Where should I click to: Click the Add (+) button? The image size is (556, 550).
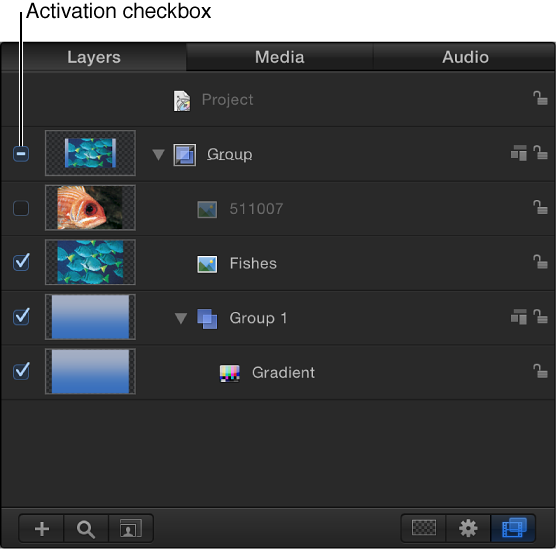pyautogui.click(x=41, y=529)
